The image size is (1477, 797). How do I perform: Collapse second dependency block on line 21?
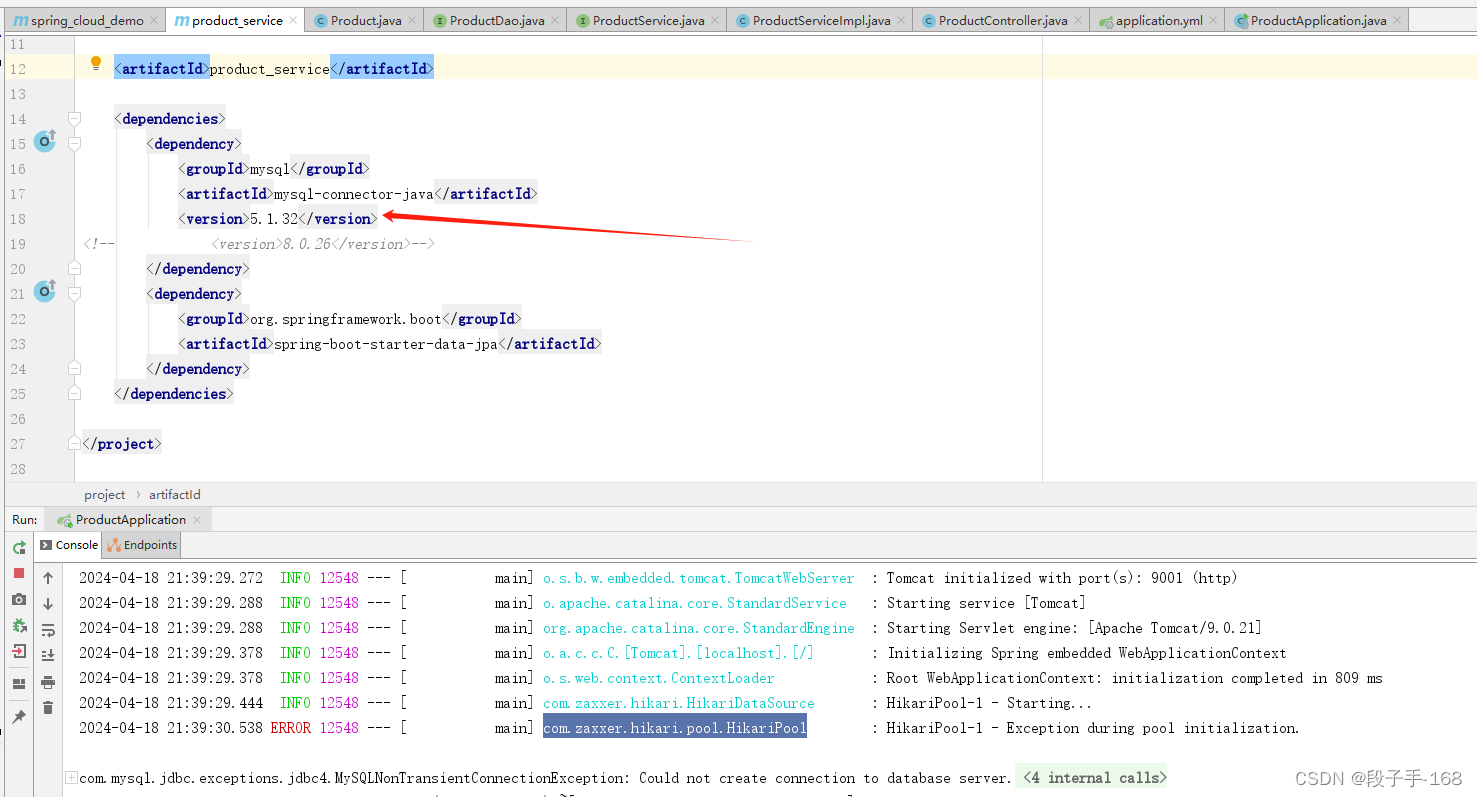[74, 293]
